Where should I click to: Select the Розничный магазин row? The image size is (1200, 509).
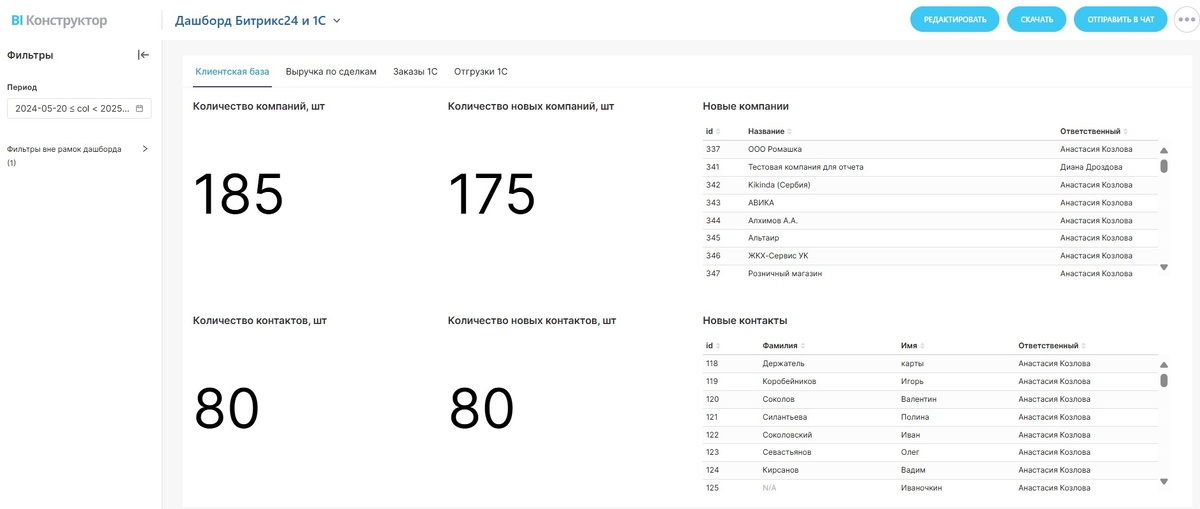(930, 273)
